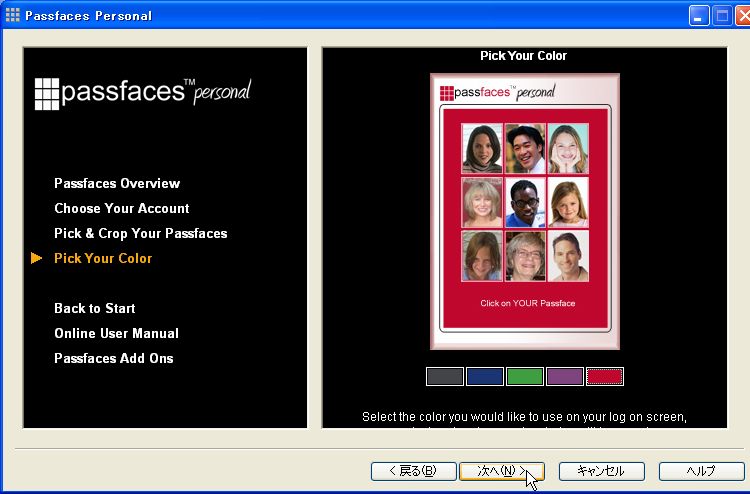Open Passfaces Overview in sidebar

pos(117,184)
